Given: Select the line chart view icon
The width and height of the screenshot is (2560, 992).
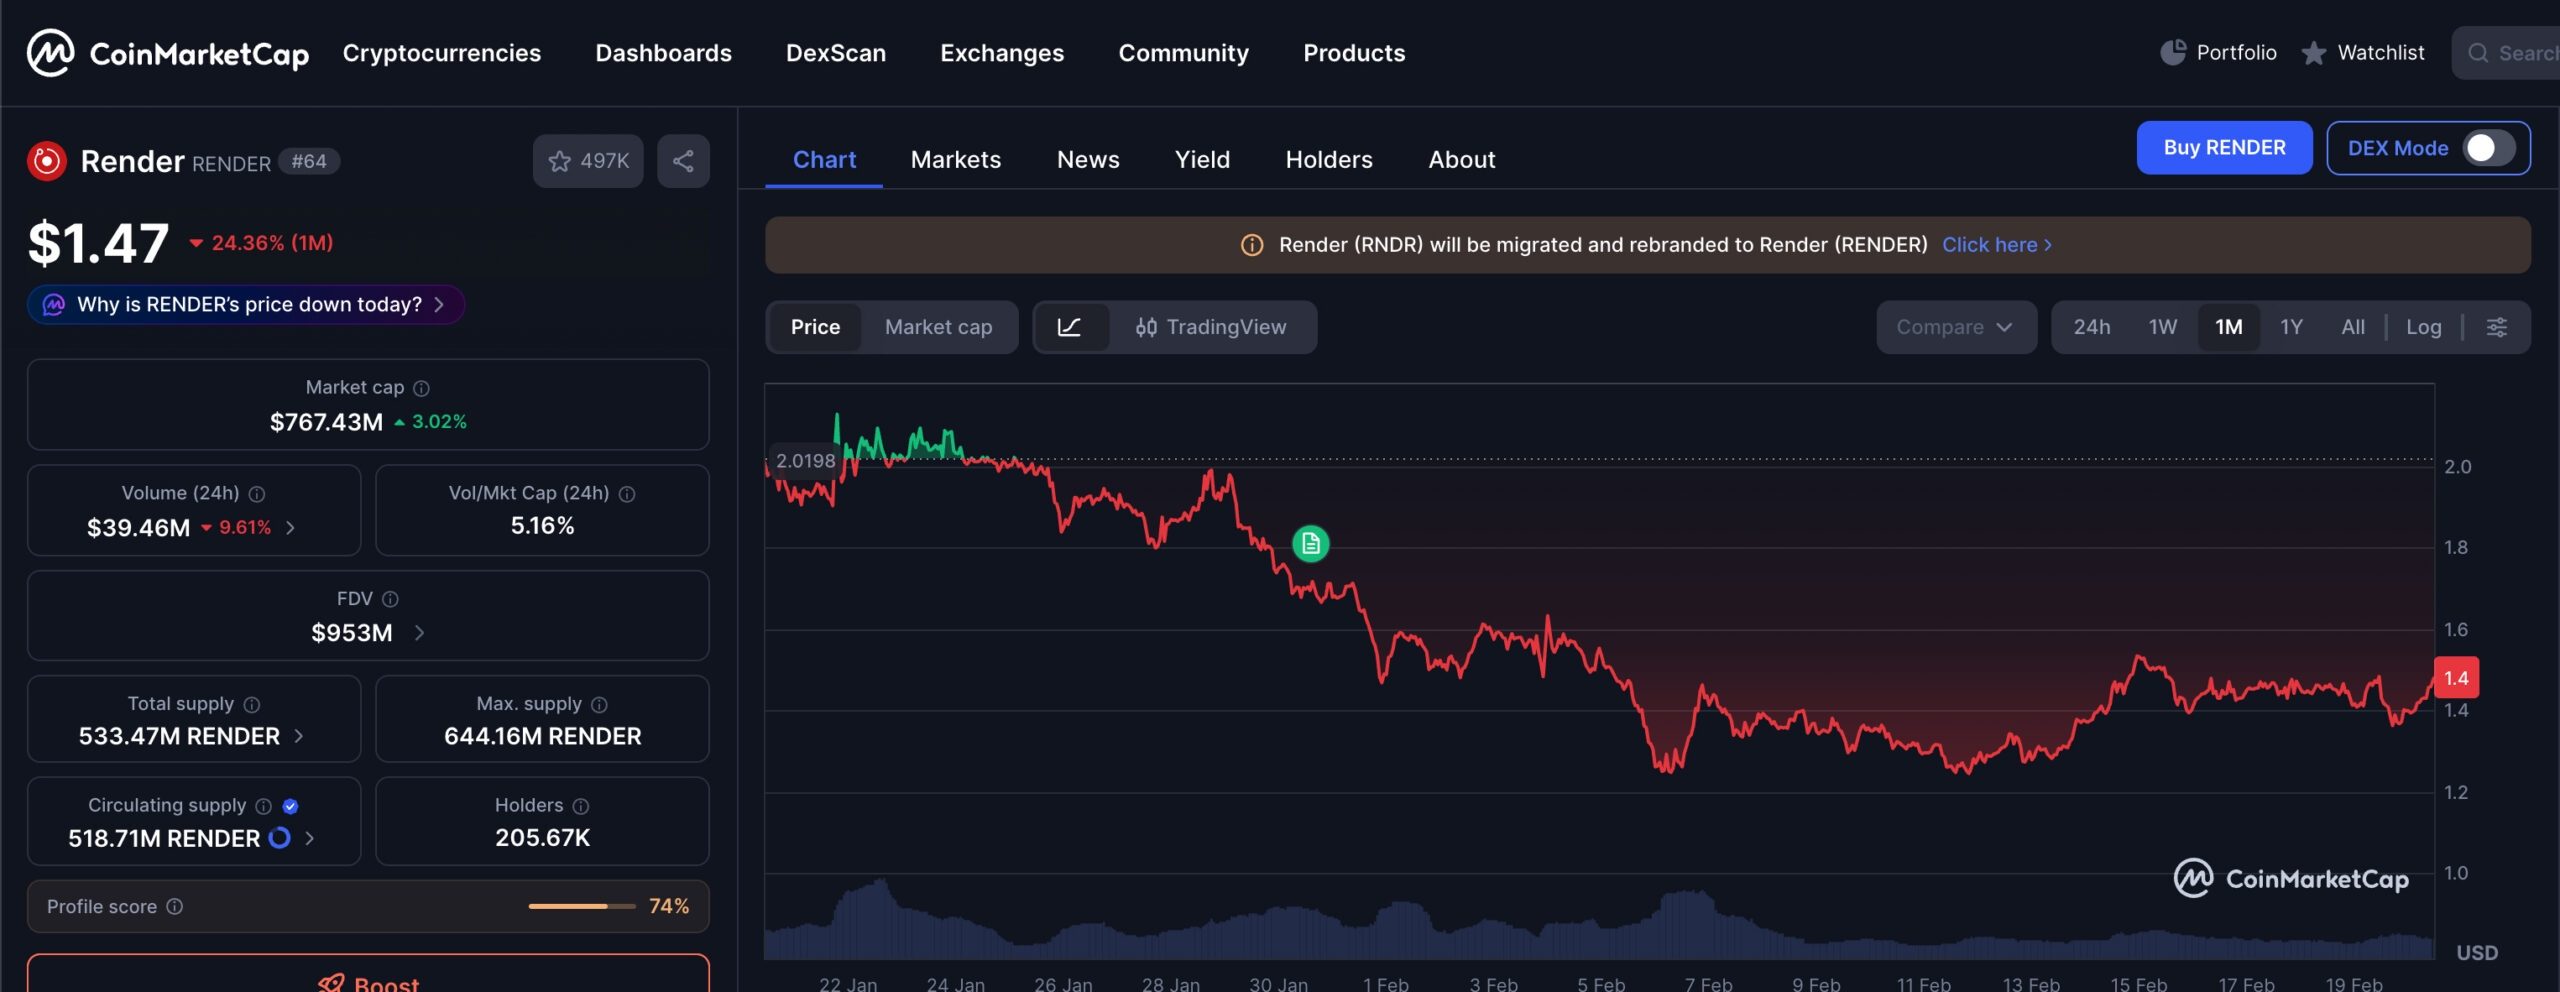Looking at the screenshot, I should click(x=1070, y=327).
